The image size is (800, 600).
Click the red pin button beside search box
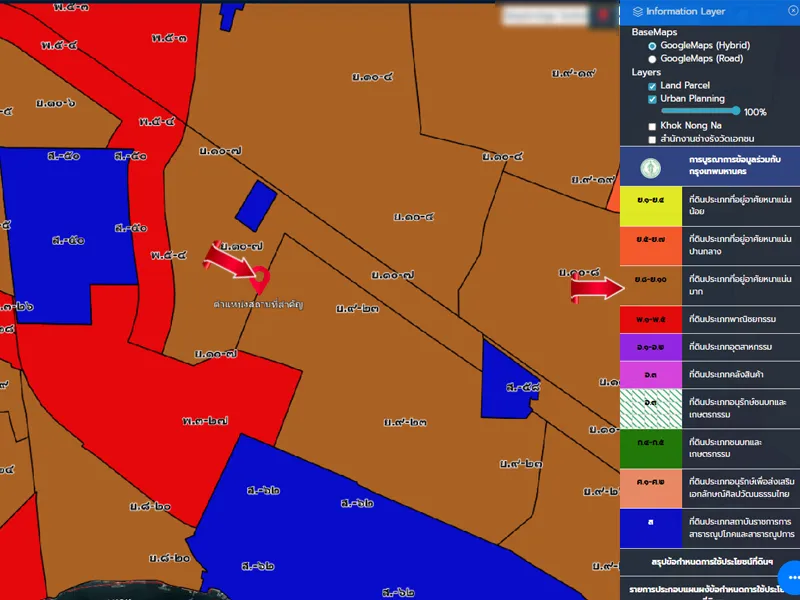(604, 15)
